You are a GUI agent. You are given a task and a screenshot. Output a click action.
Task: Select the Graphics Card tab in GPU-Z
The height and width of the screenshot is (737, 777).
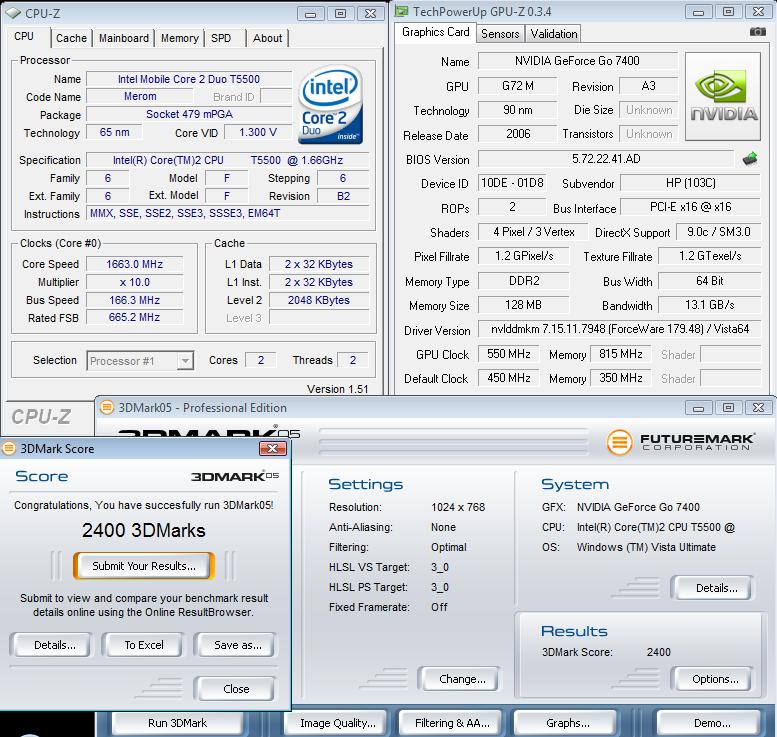436,32
